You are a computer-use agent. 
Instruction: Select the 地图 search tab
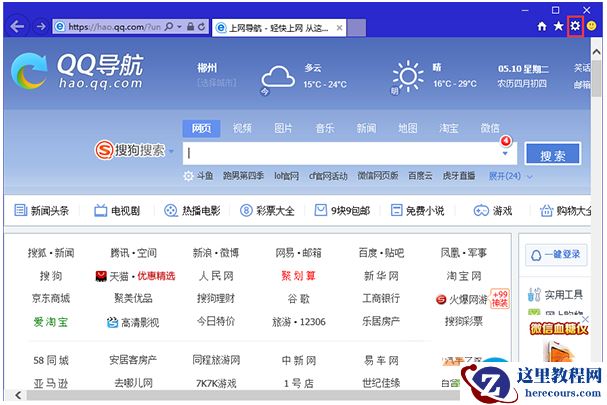pos(408,128)
